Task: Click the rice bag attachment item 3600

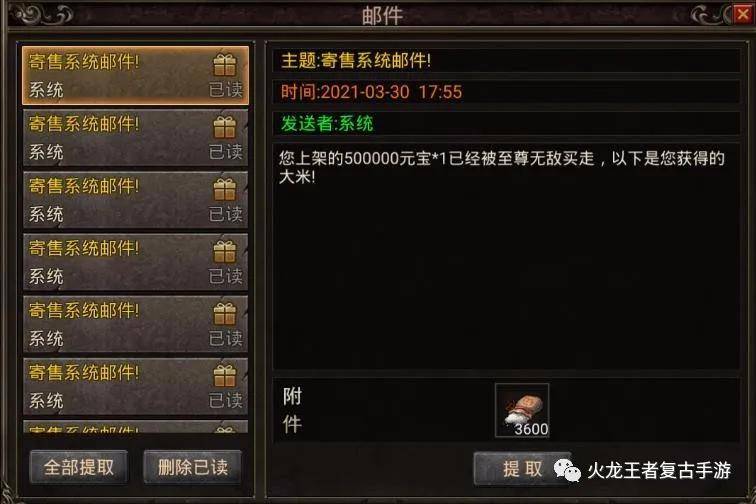Action: (x=522, y=411)
